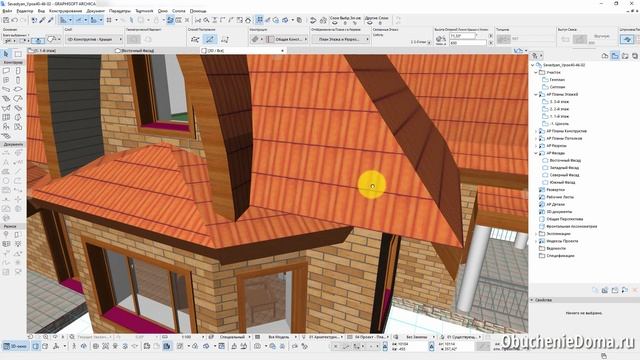Toggle the eye under Слои Выбр.Эл-ов

coord(335,23)
